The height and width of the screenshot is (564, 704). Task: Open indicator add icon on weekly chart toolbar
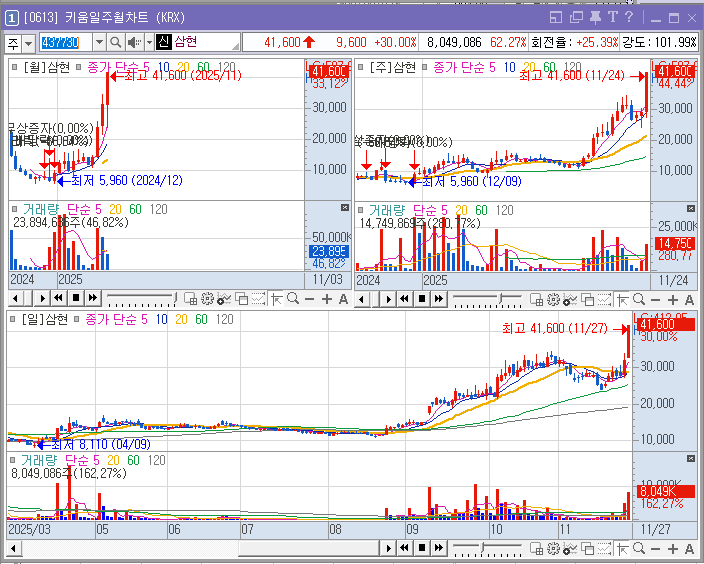click(x=570, y=300)
